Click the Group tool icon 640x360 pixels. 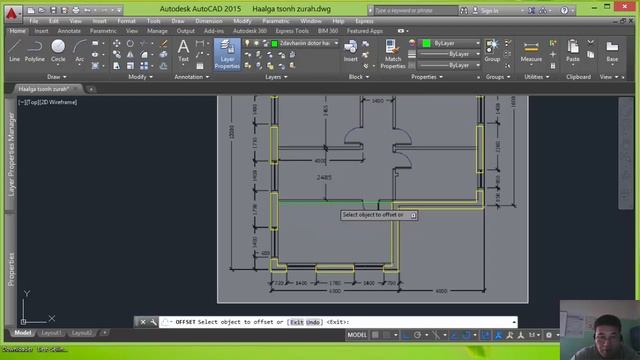[x=492, y=51]
